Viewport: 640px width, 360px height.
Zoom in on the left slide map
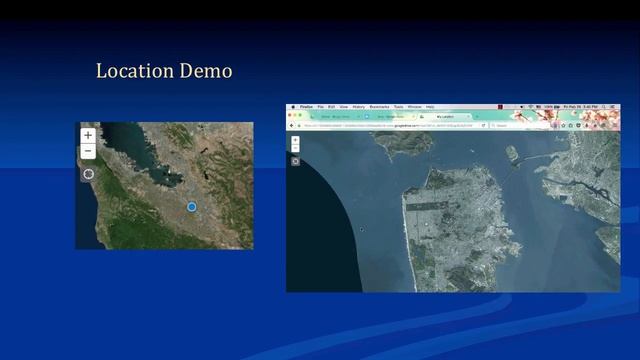(88, 136)
